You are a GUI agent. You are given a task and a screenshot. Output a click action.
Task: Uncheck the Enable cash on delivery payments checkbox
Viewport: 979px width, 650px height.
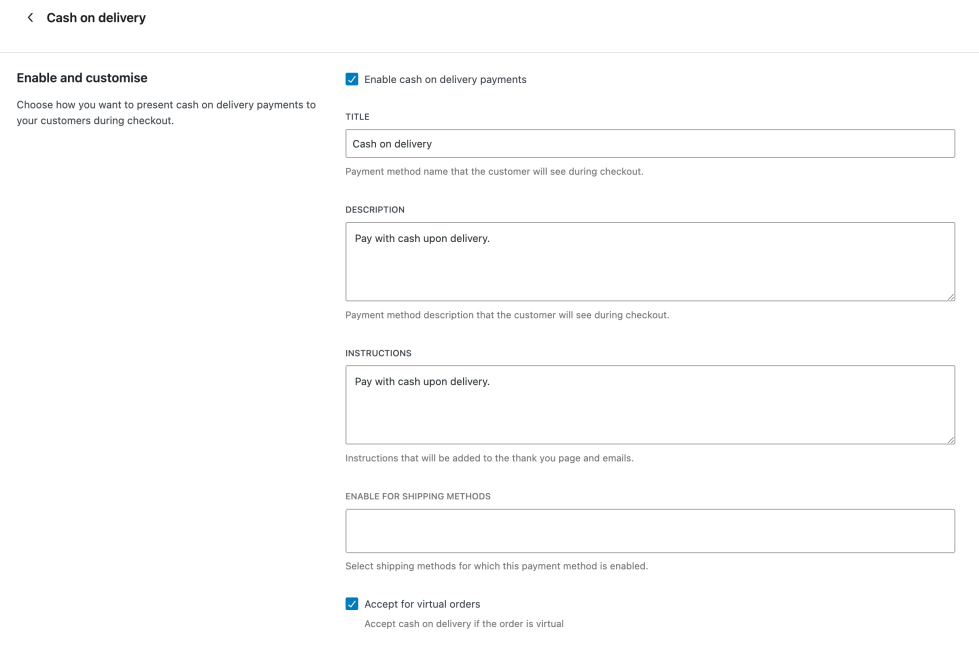tap(352, 79)
